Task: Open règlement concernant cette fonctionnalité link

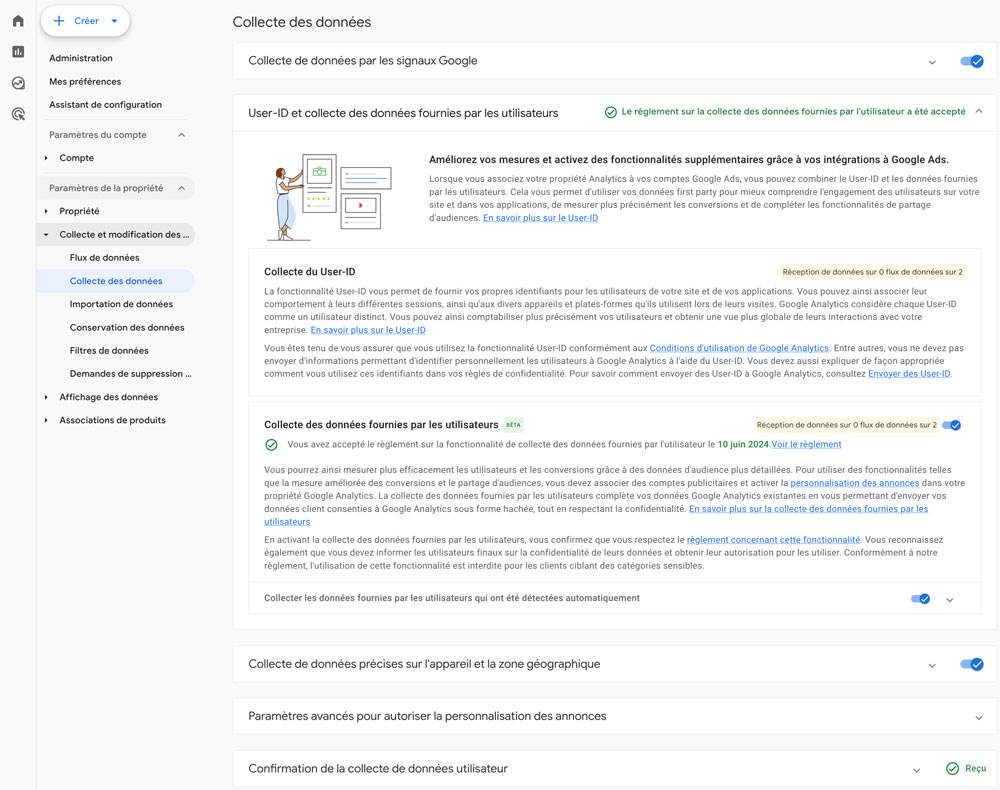Action: 773,540
